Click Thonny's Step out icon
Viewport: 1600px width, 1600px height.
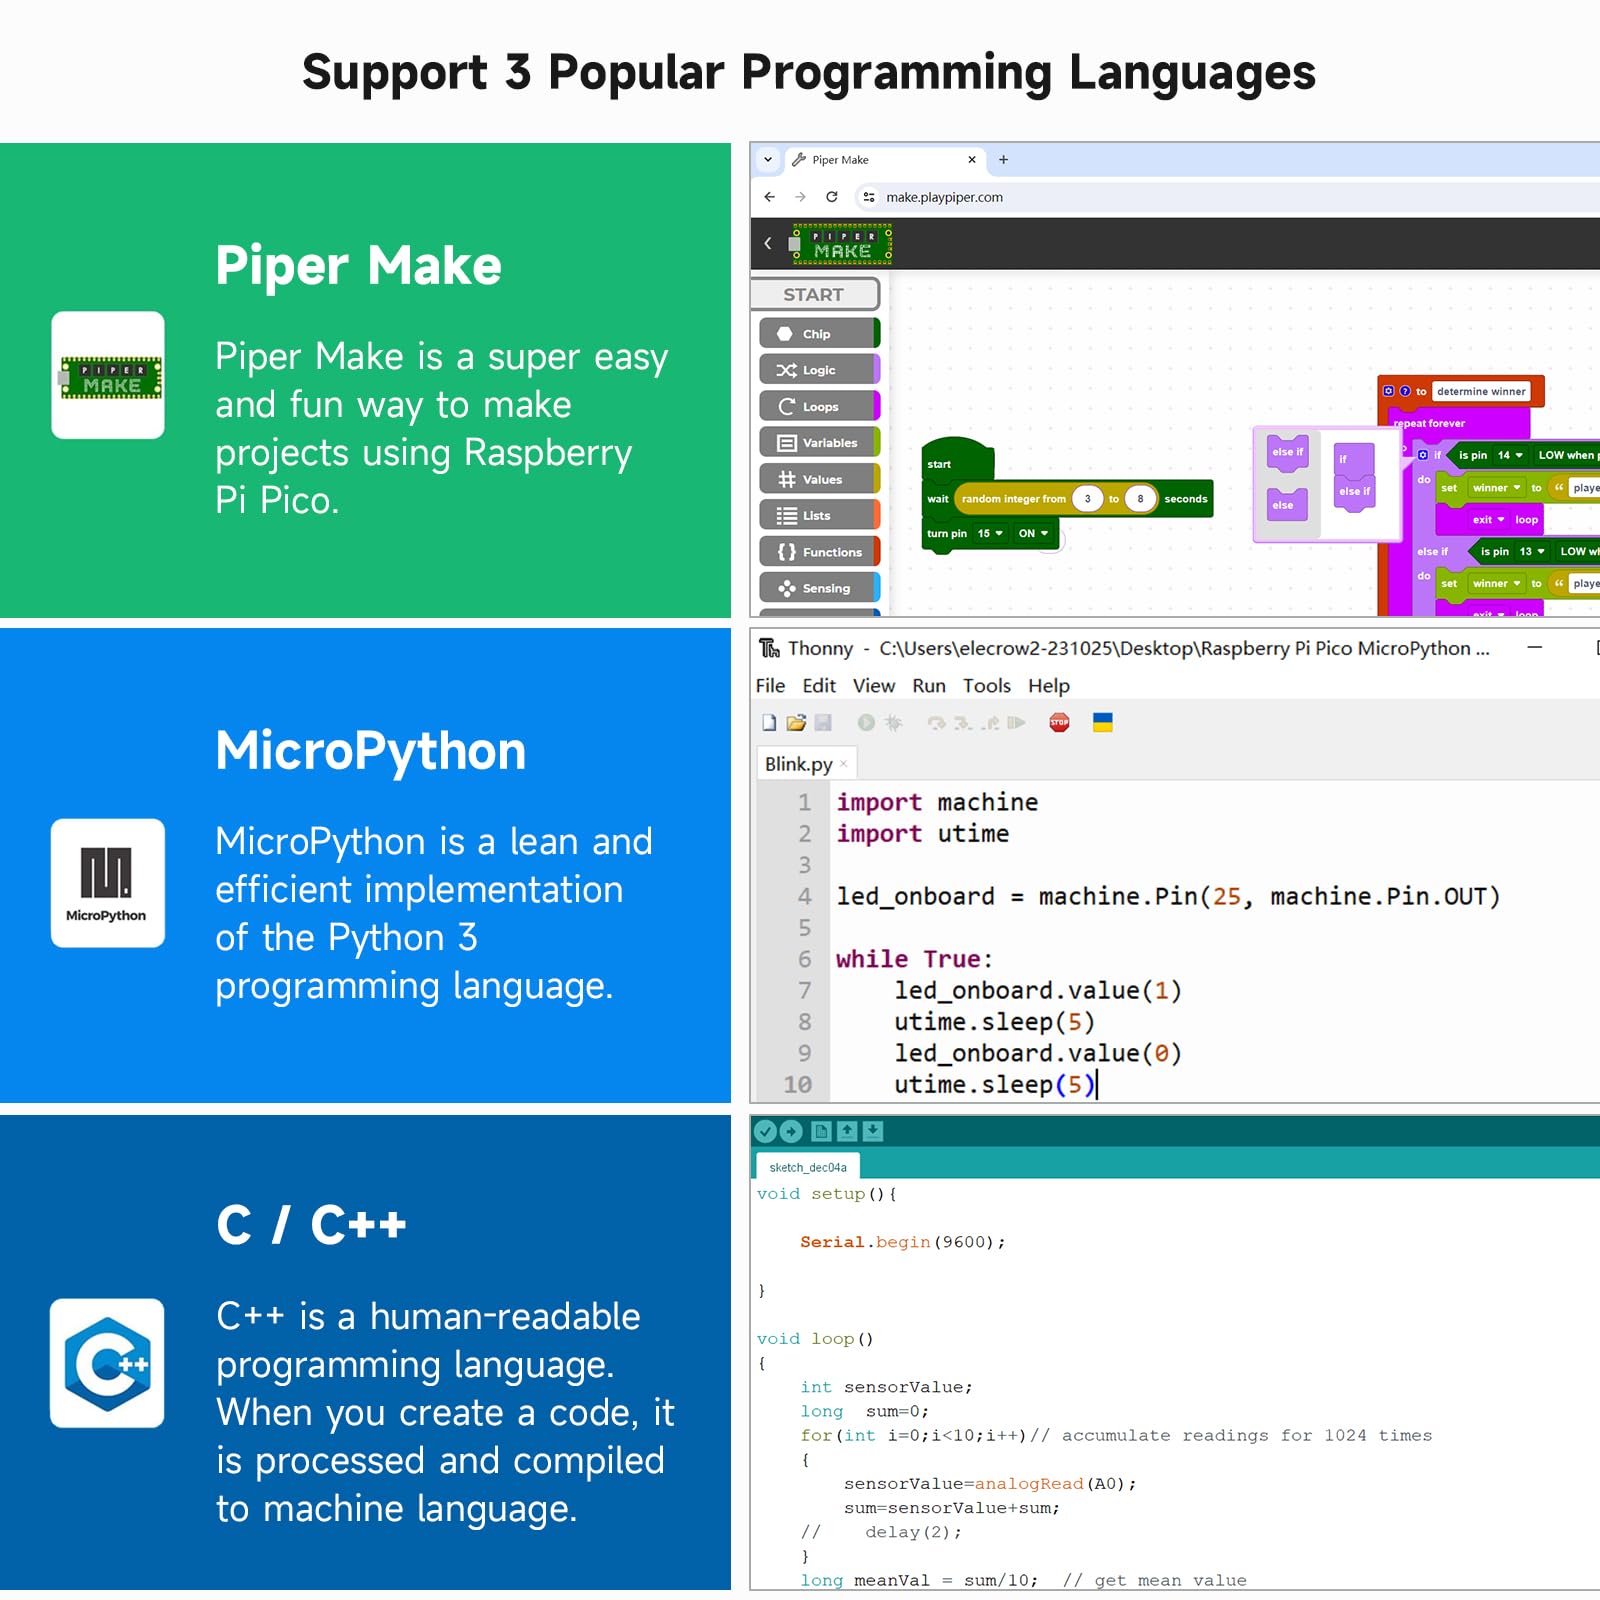tap(990, 723)
